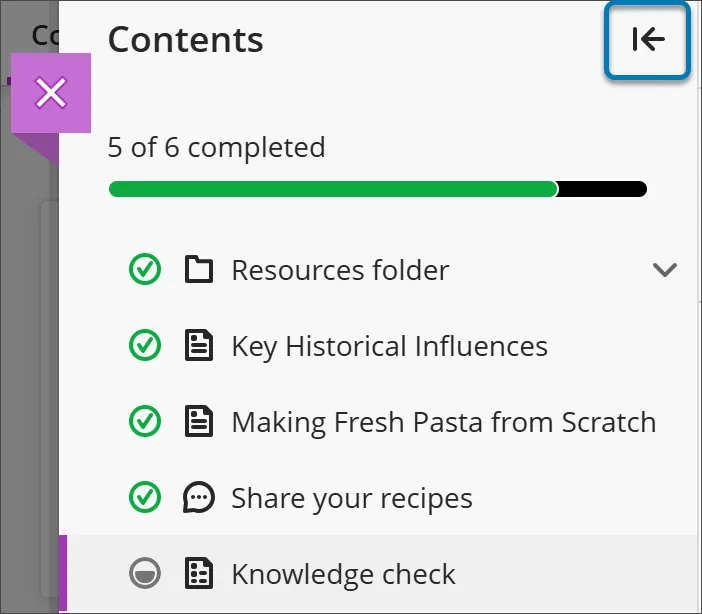Open the Resources folder item
The width and height of the screenshot is (702, 614).
point(340,270)
